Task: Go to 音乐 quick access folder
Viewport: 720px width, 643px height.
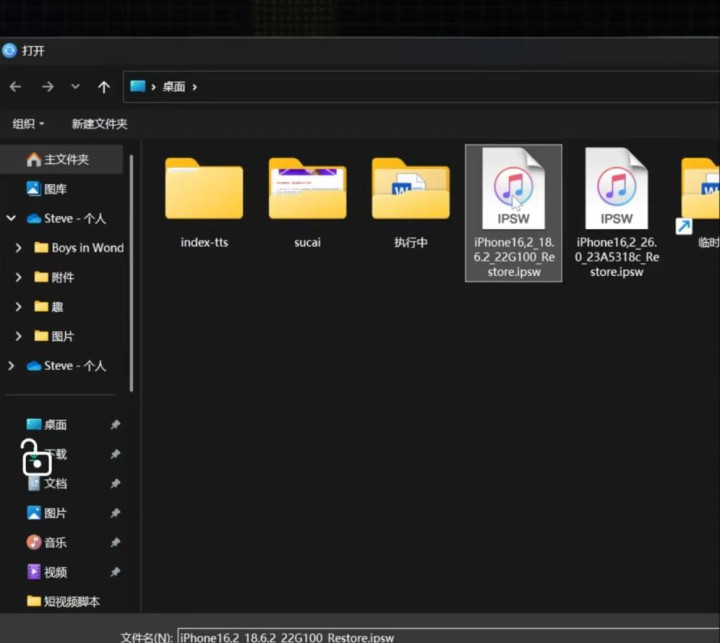Action: click(x=55, y=542)
